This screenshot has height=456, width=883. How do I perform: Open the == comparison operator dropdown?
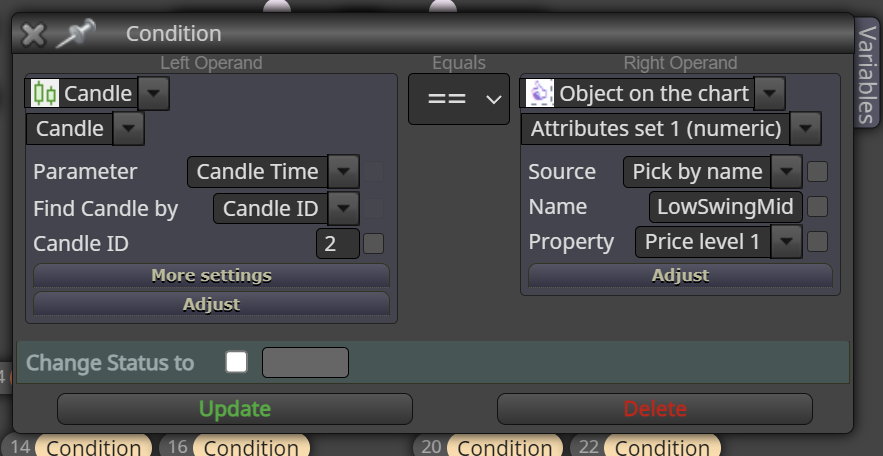(x=459, y=99)
